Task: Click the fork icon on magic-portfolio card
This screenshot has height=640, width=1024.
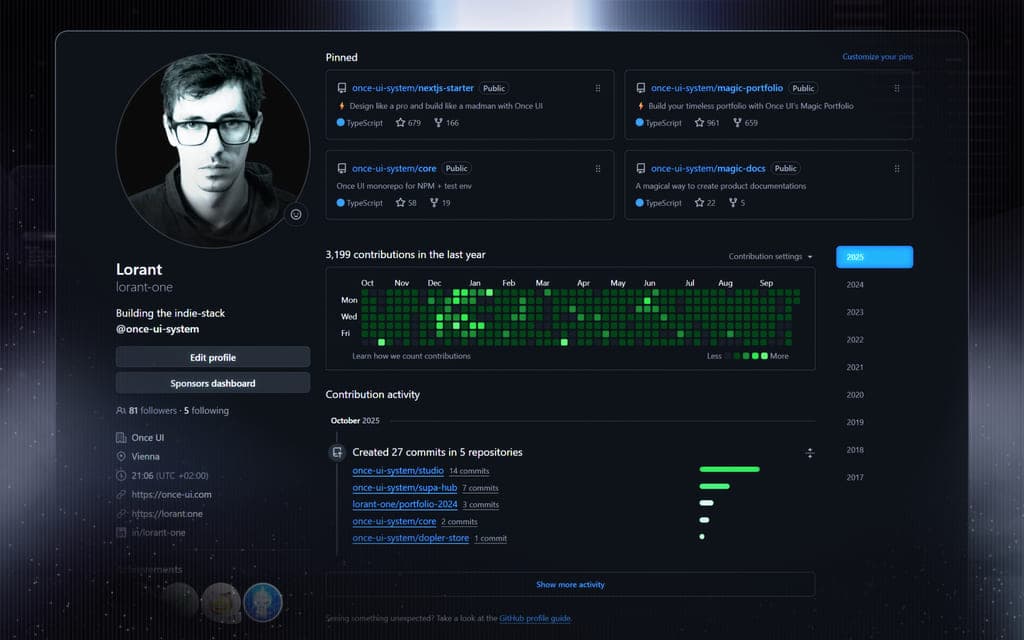Action: pyautogui.click(x=740, y=122)
